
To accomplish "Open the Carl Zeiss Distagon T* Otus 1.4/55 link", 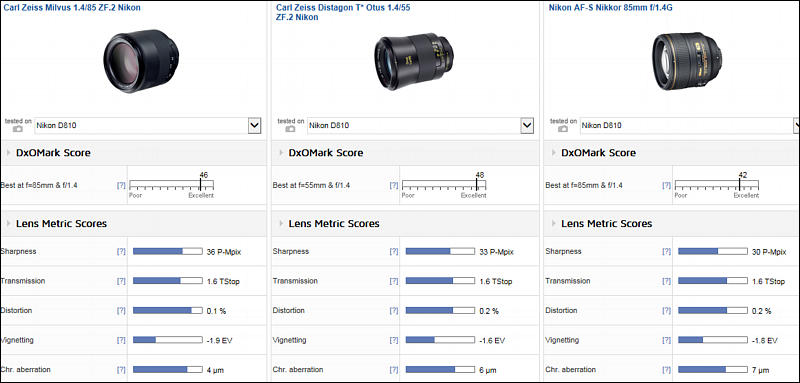I will tap(343, 12).
